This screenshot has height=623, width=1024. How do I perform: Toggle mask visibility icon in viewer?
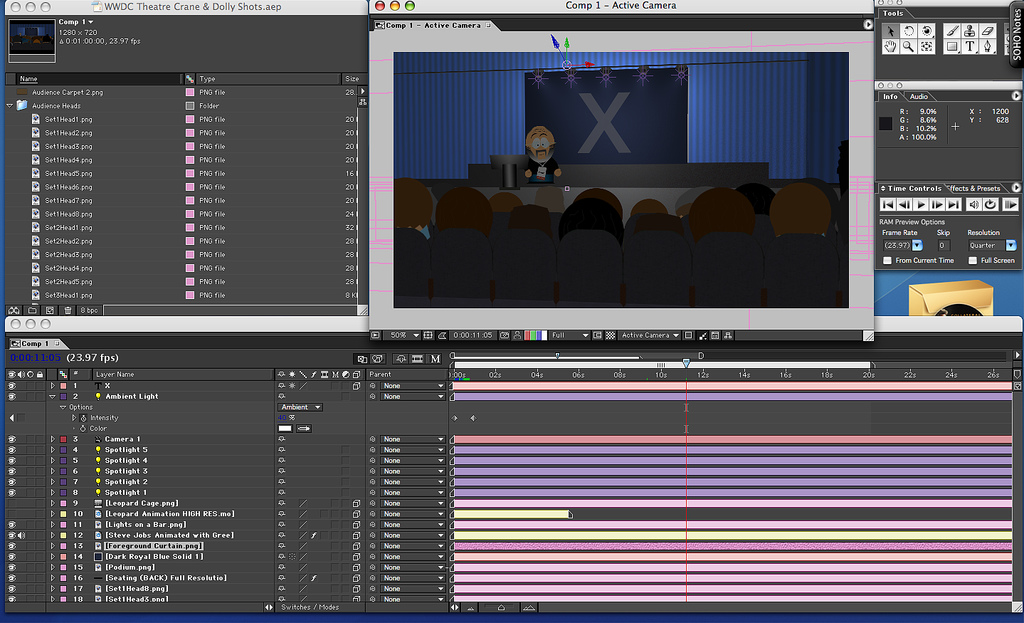(x=442, y=336)
